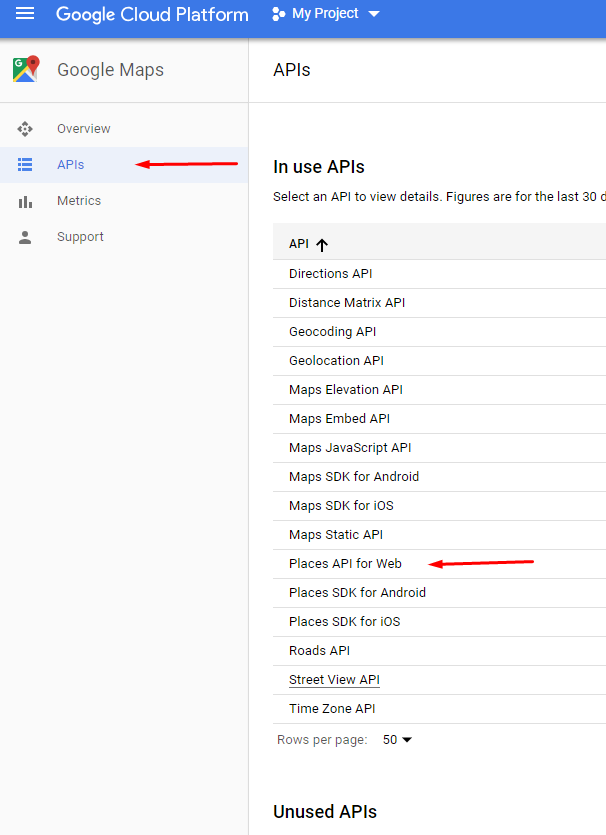Image resolution: width=606 pixels, height=835 pixels.
Task: Open the hamburger navigation menu
Action: point(25,13)
